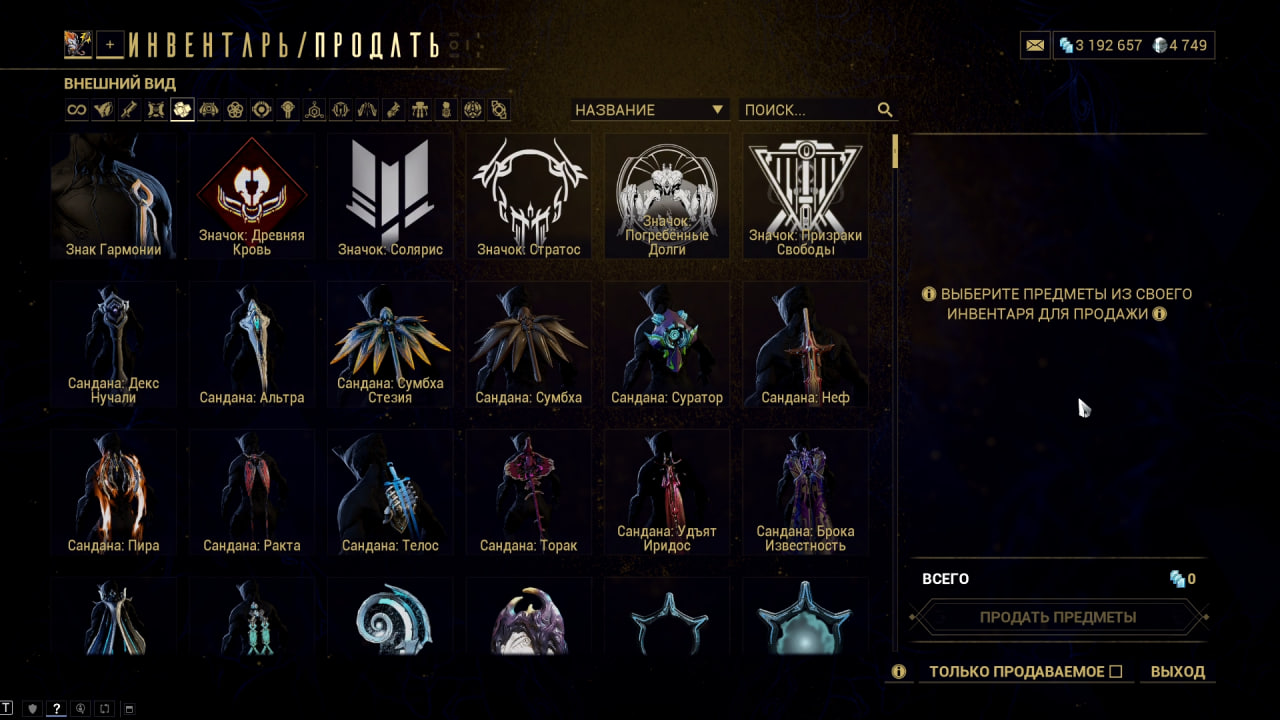Image resolution: width=1280 pixels, height=720 pixels.
Task: Open the НАЗВАНИЕ sort dropdown
Action: (x=649, y=110)
